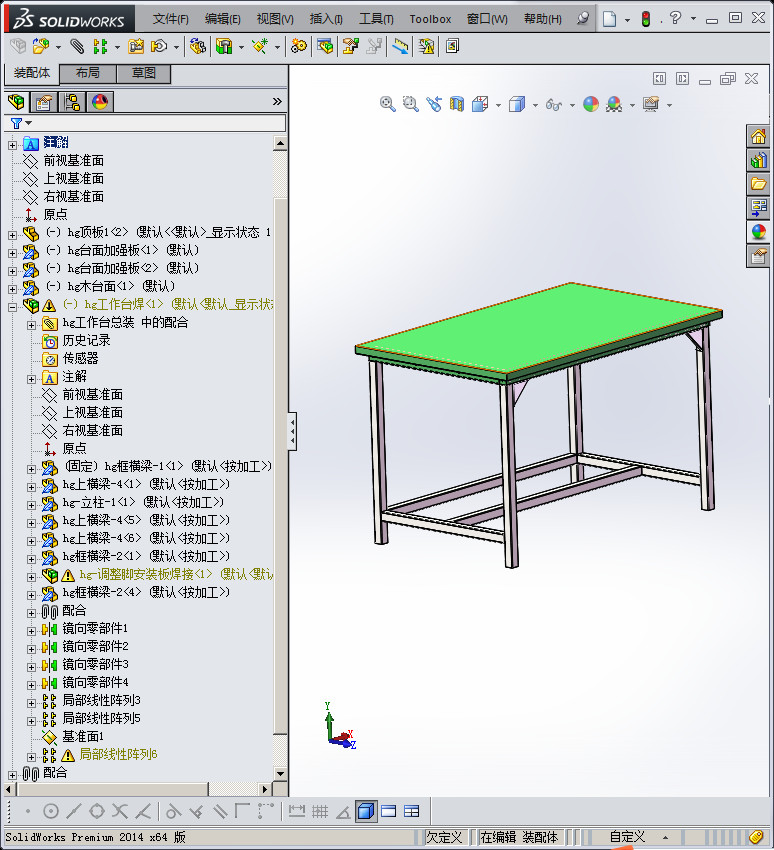Switch to the 装配体 tab
774x850 pixels.
pyautogui.click(x=32, y=73)
